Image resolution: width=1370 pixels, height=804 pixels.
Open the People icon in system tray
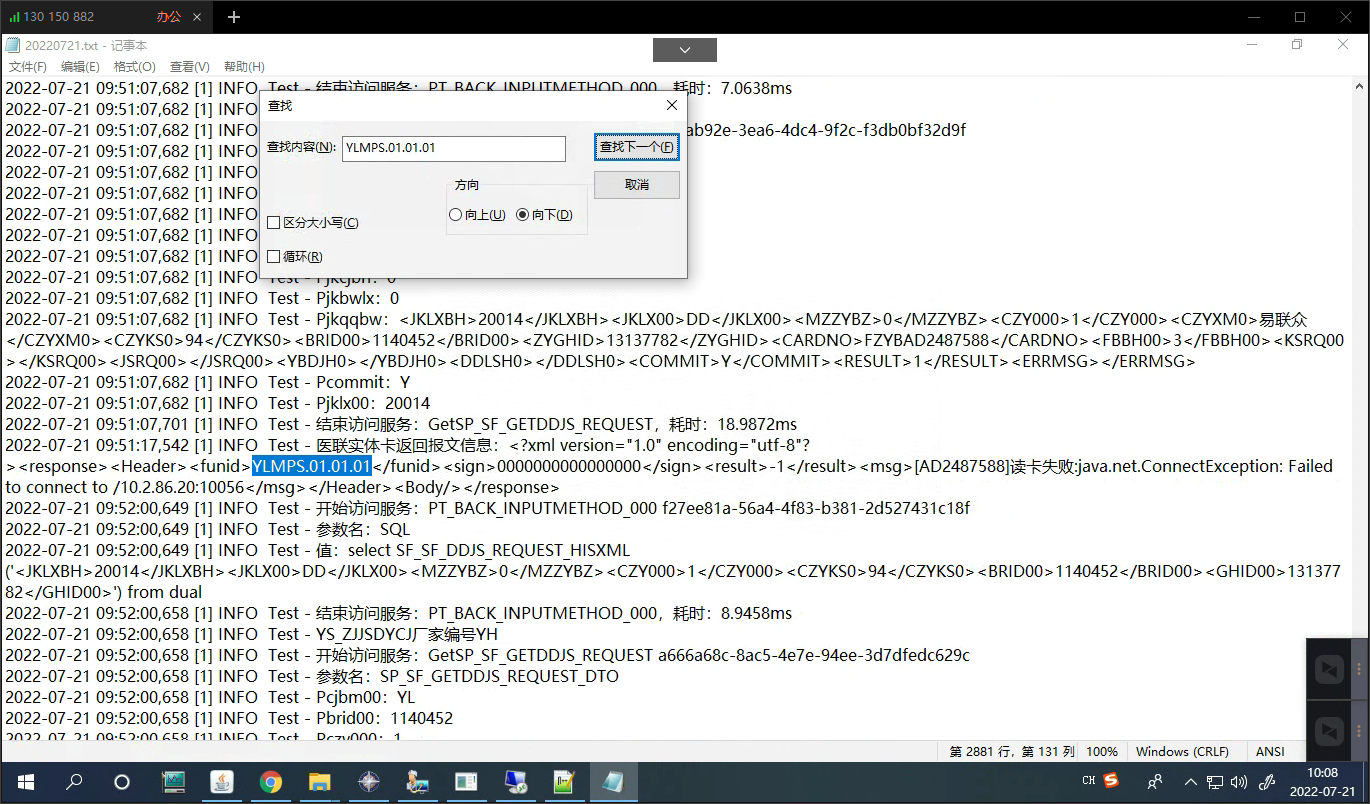[1155, 781]
